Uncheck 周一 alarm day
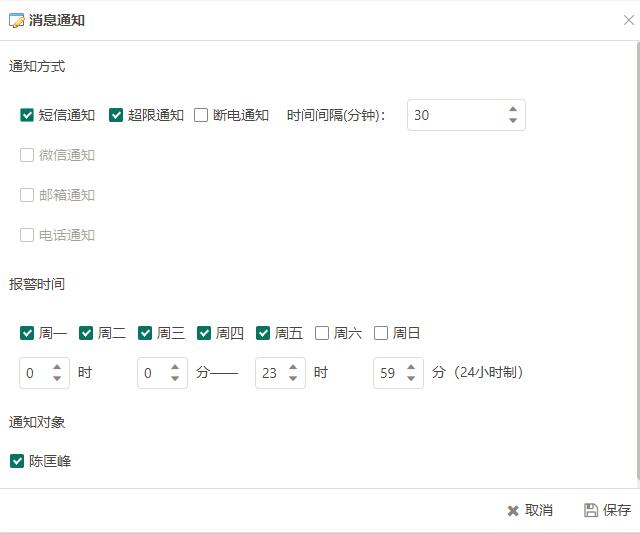The width and height of the screenshot is (640, 534). [27, 333]
